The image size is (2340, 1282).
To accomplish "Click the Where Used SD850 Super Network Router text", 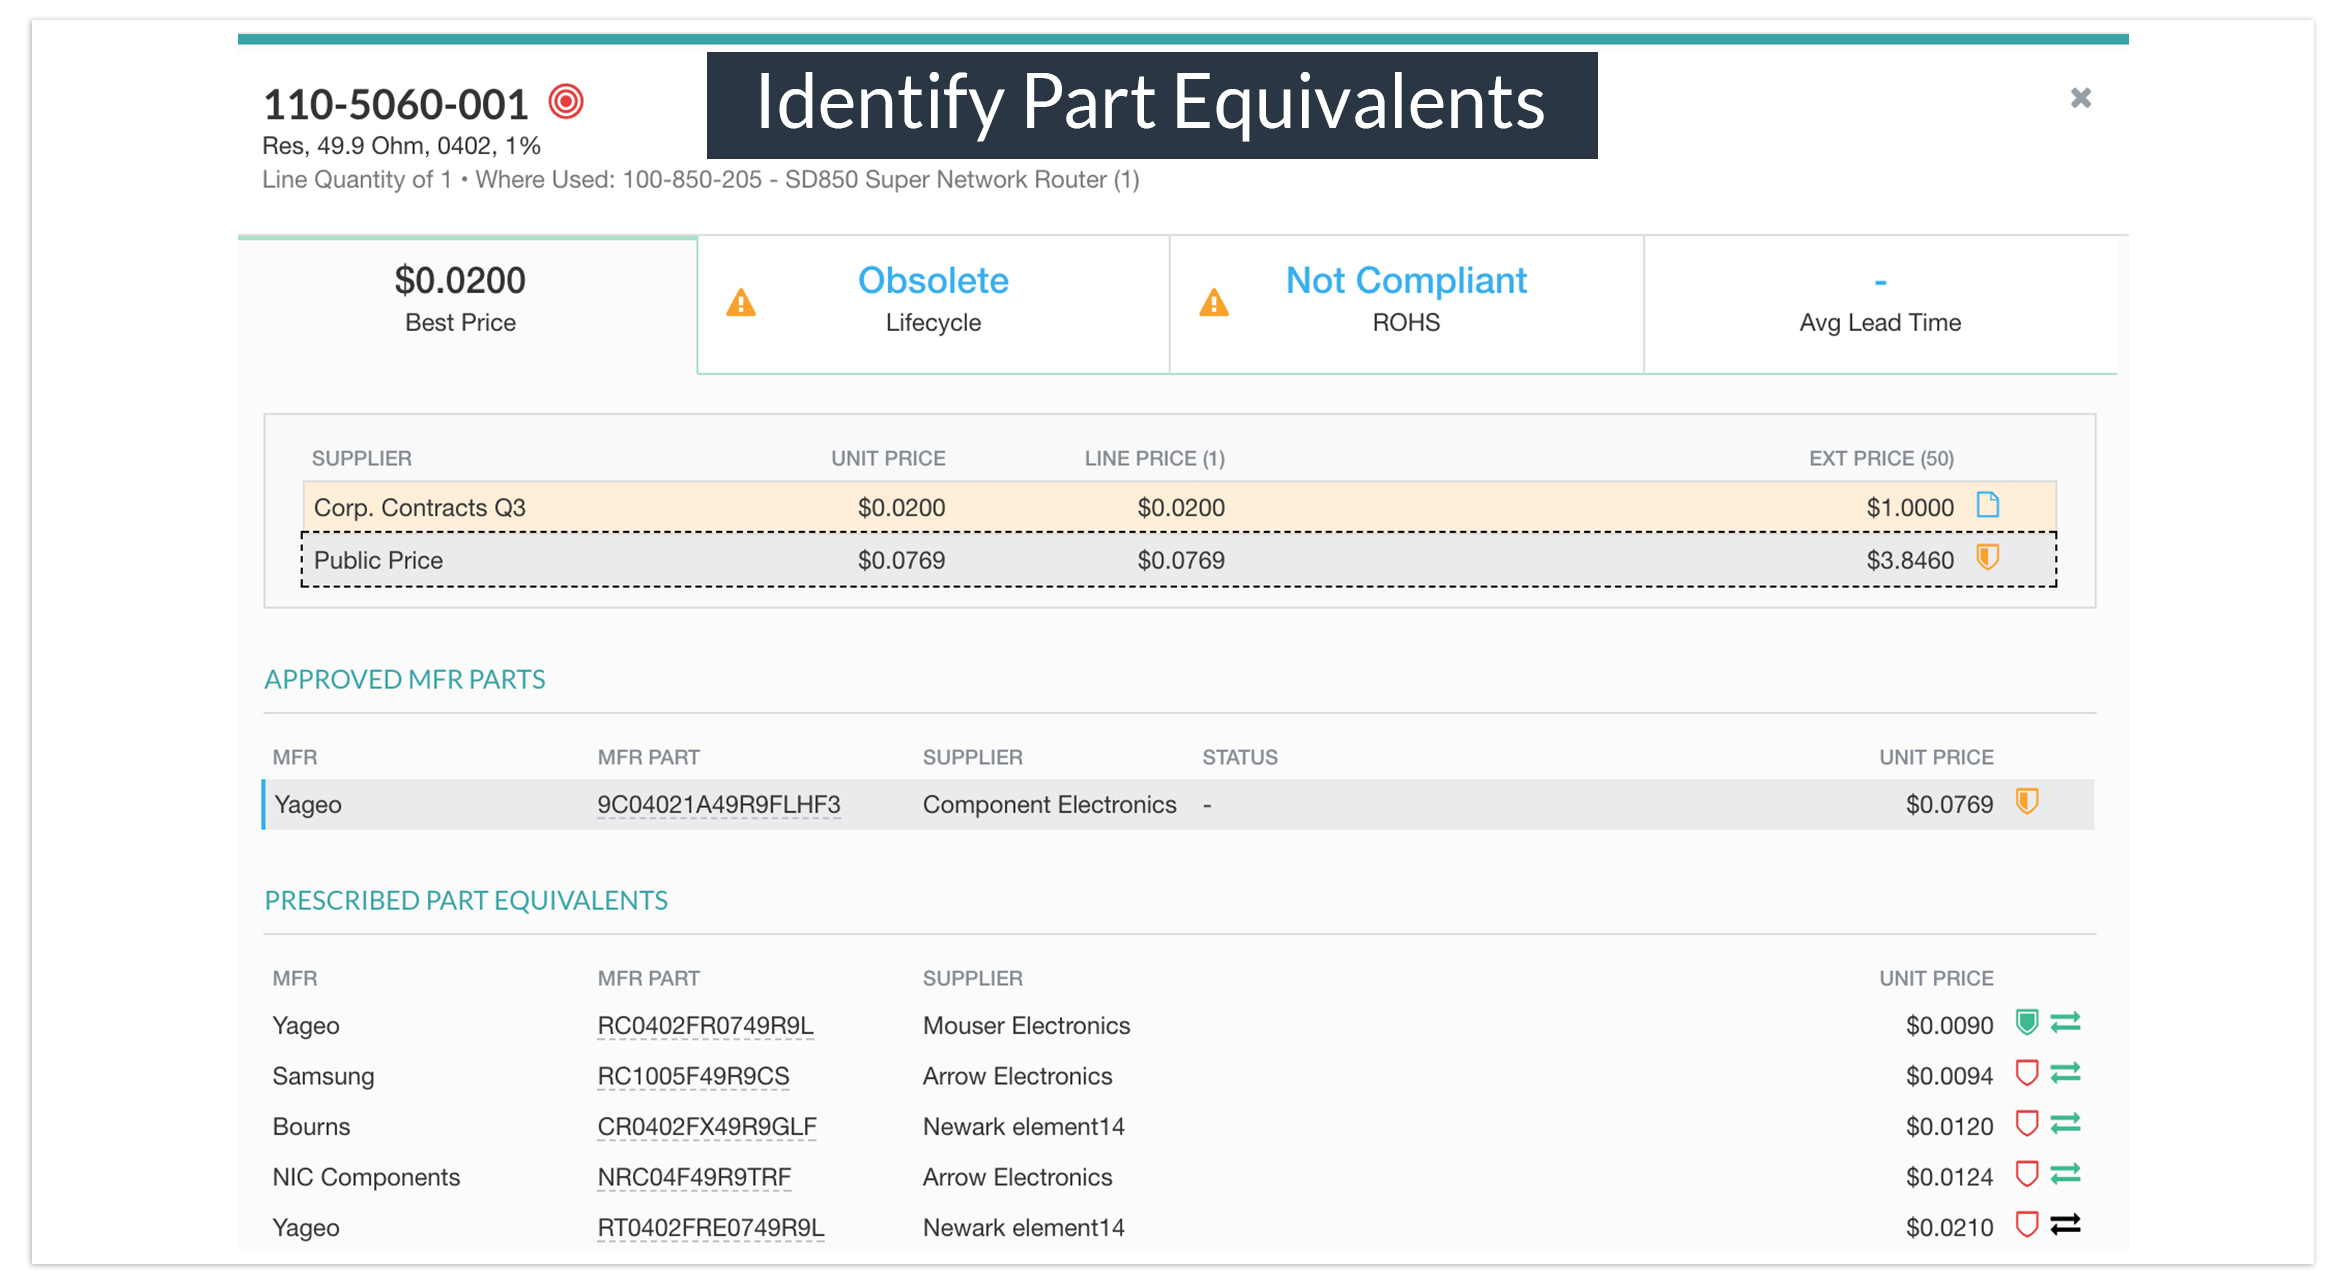I will click(x=807, y=180).
